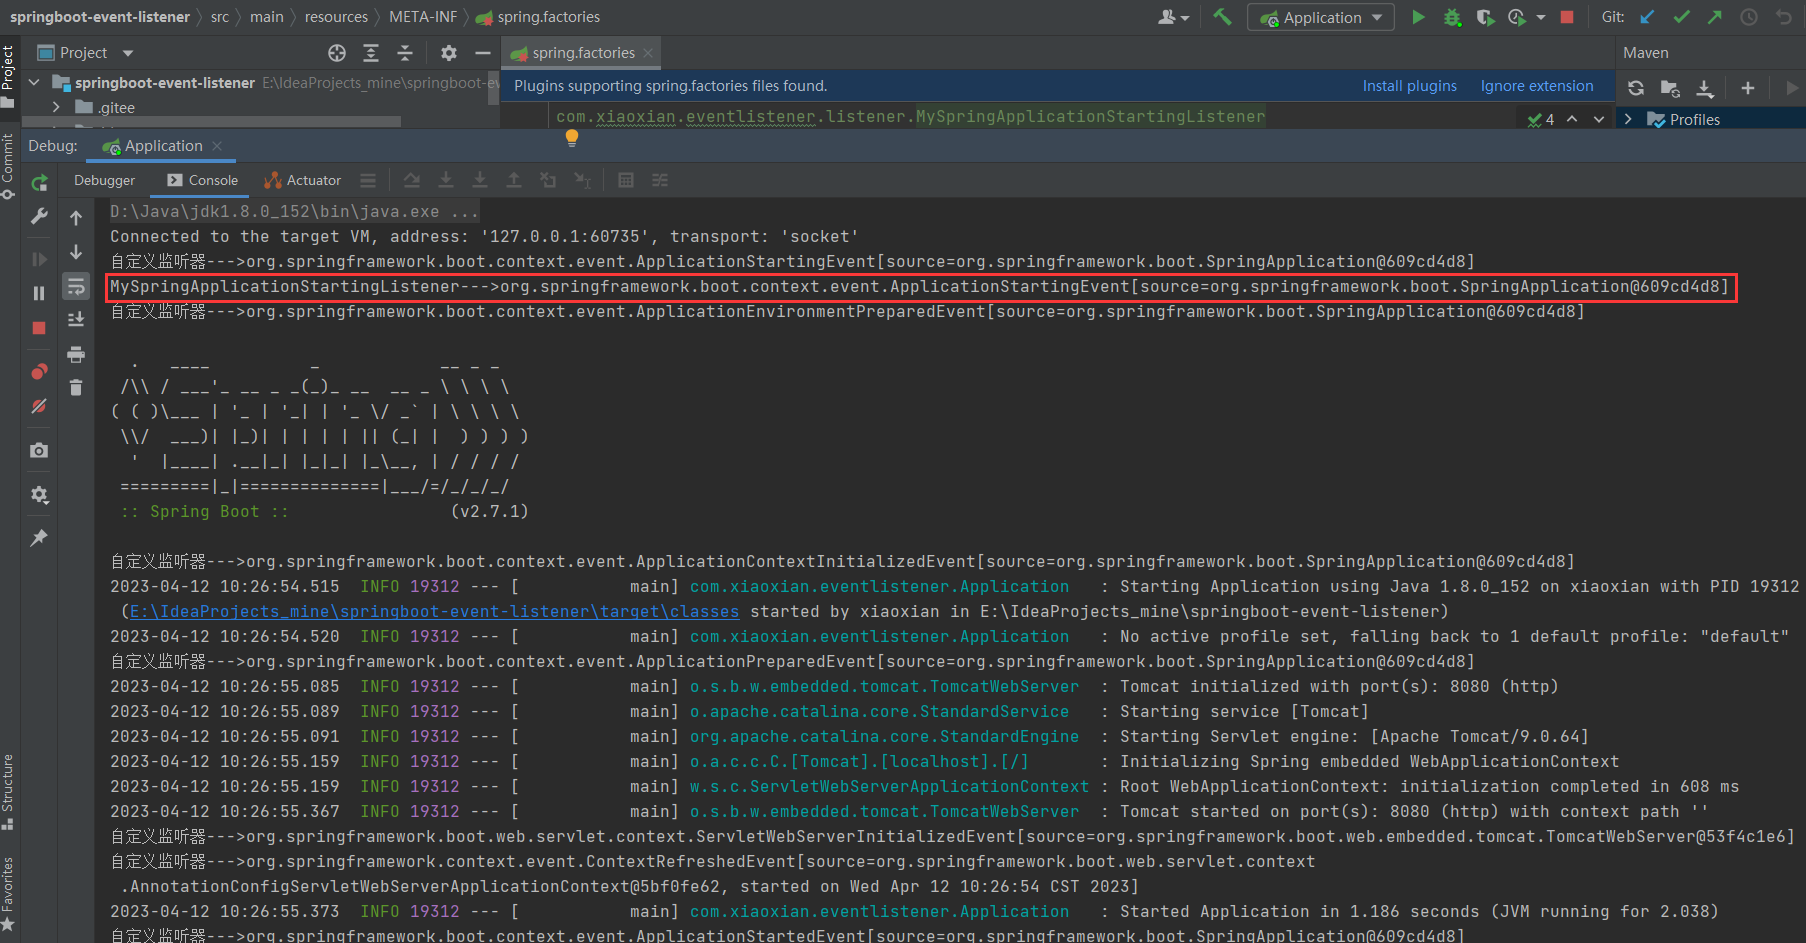Move down the stack trace in console
The width and height of the screenshot is (1806, 943).
click(x=76, y=252)
